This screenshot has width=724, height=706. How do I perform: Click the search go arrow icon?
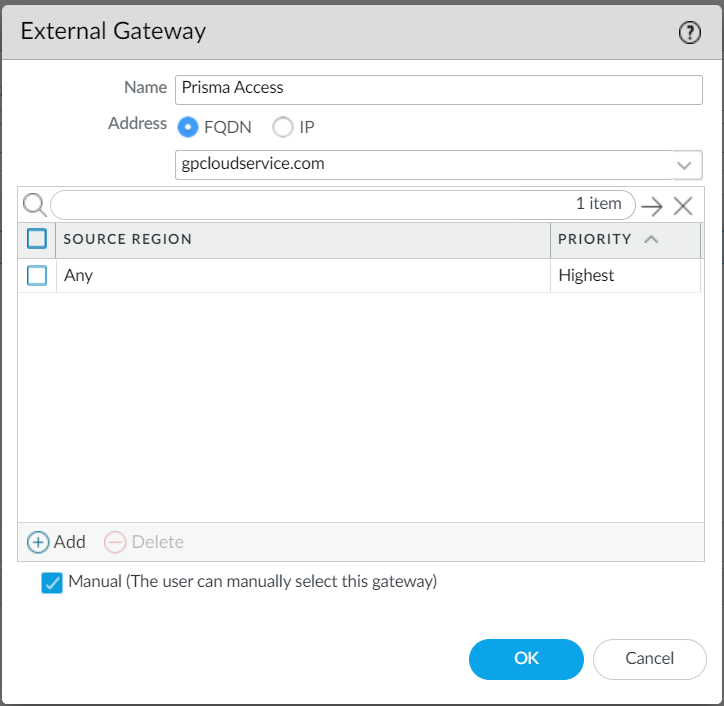(652, 206)
